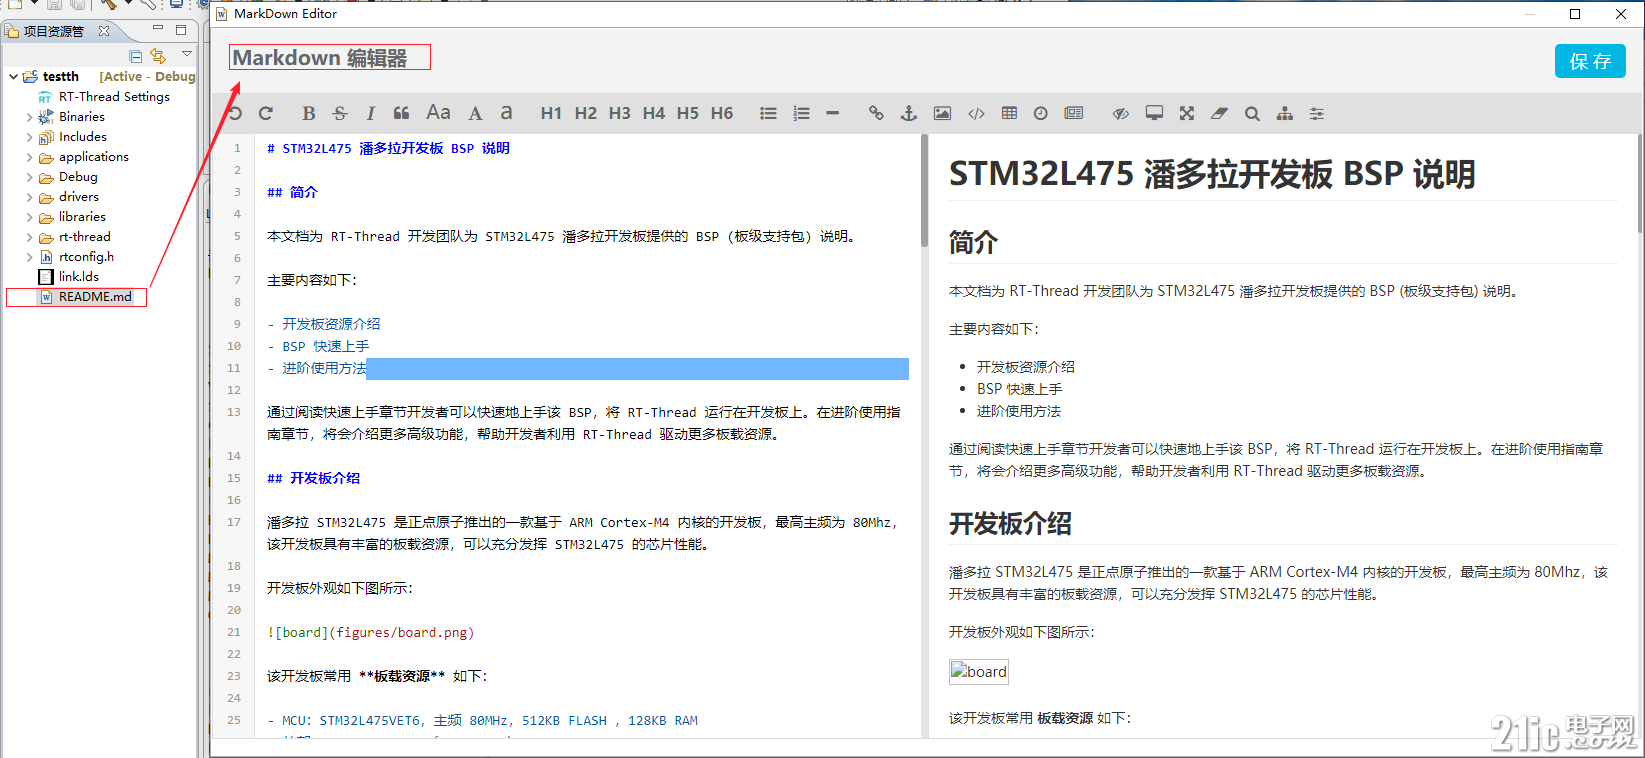
Task: Apply italic formatting with the I icon
Action: pyautogui.click(x=371, y=113)
